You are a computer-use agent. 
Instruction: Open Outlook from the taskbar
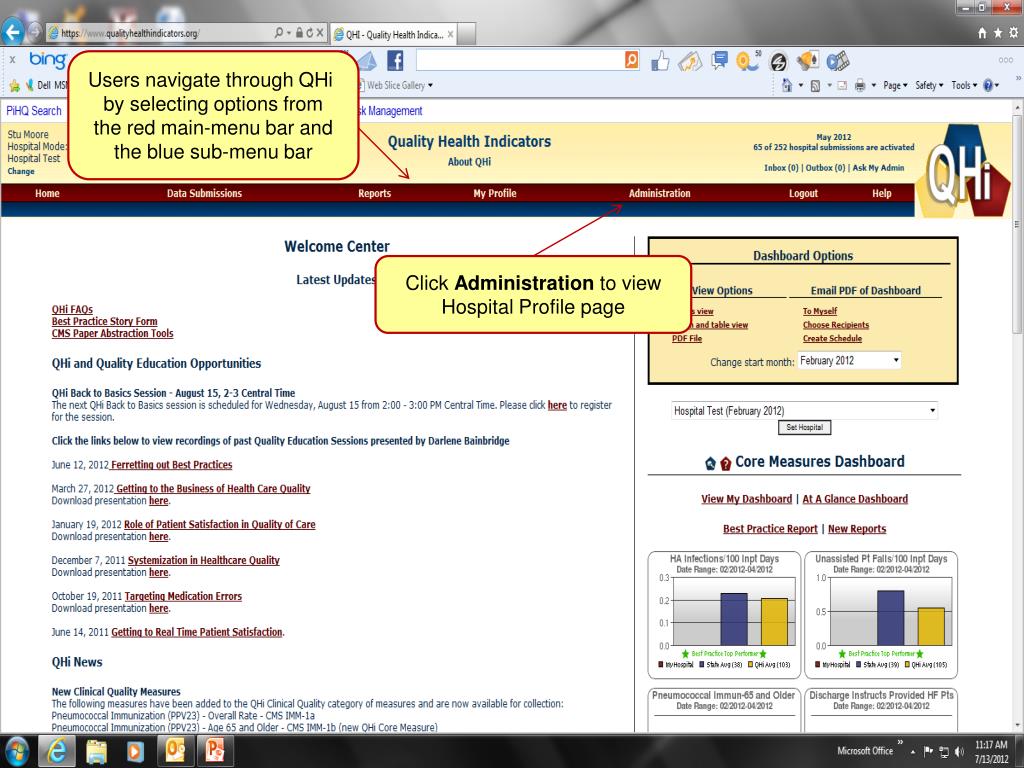tap(175, 751)
